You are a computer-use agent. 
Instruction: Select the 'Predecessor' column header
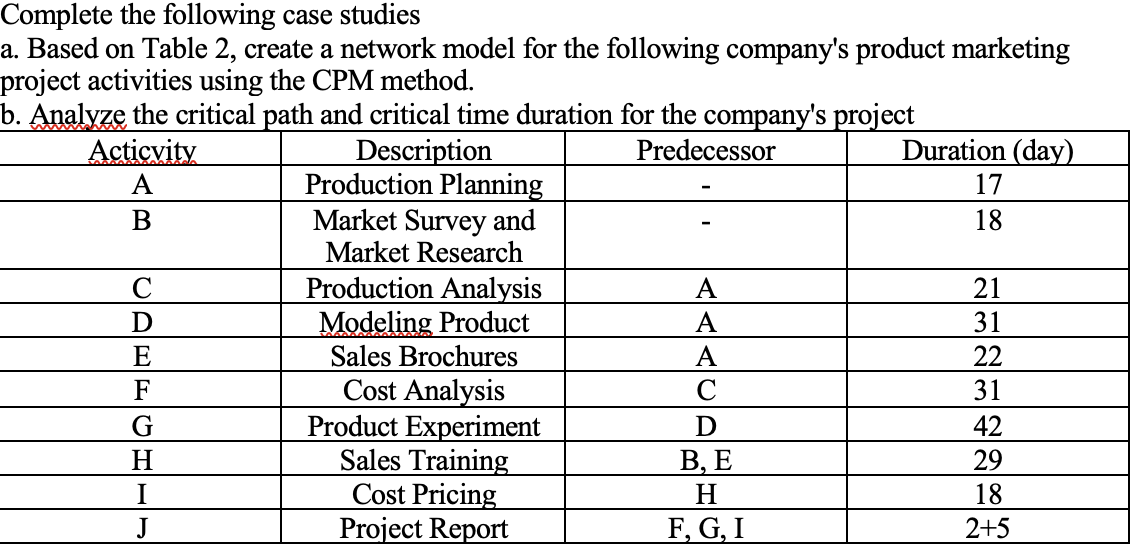click(x=706, y=151)
